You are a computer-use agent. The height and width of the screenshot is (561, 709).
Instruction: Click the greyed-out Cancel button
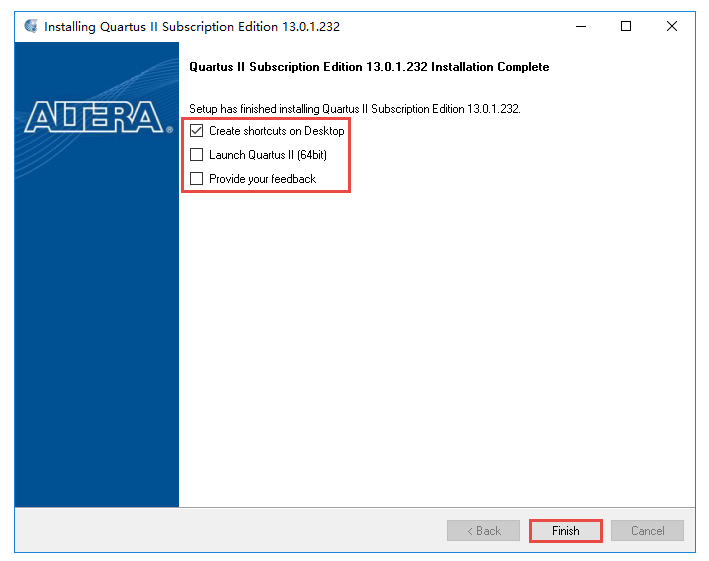click(647, 531)
